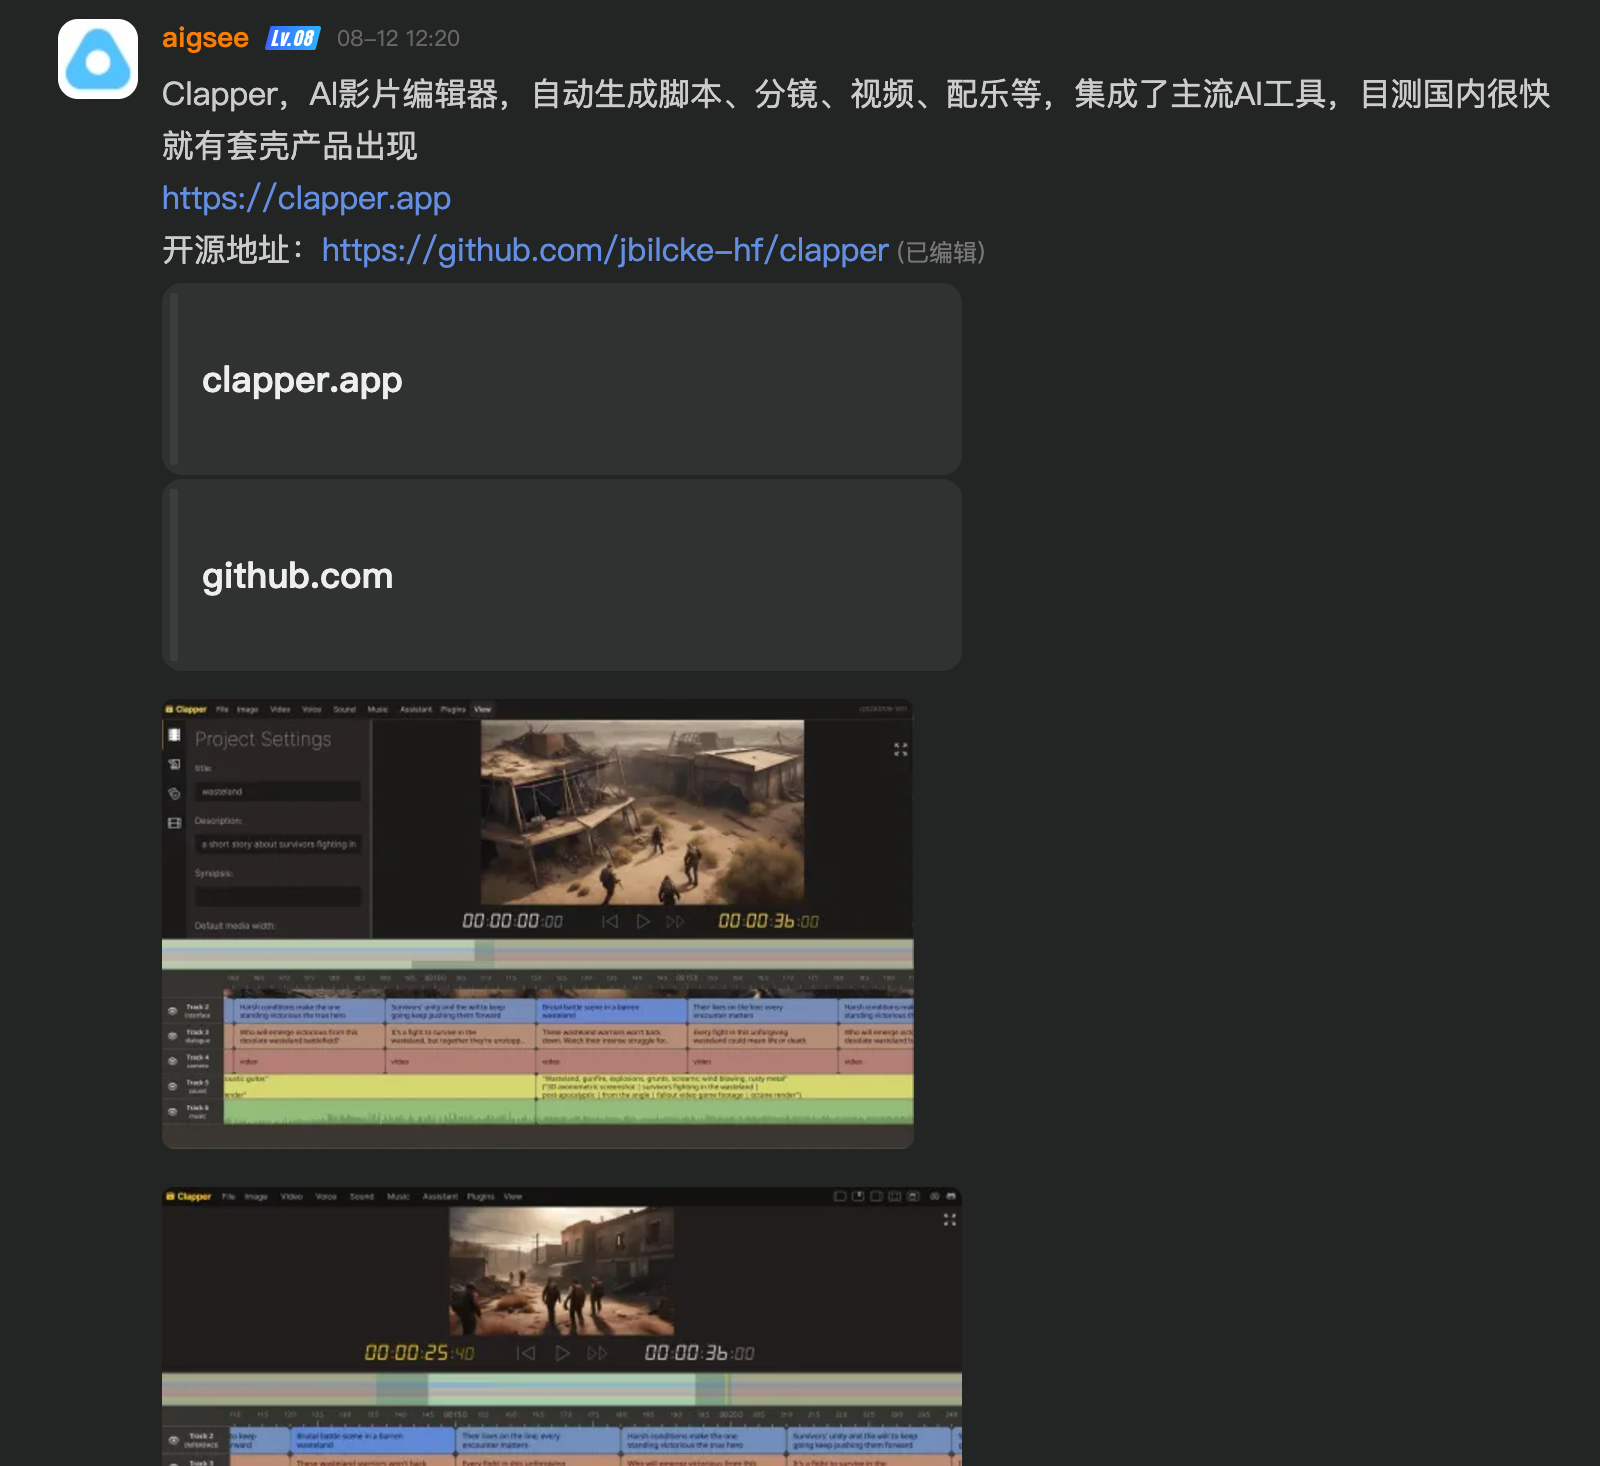Enlarge the Project Settings Clapper screenshot
This screenshot has width=1600, height=1466.
pyautogui.click(x=538, y=924)
